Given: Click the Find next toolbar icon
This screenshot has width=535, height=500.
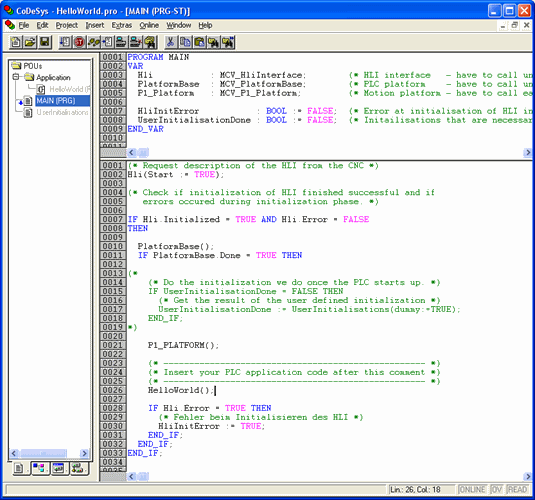Looking at the screenshot, I should [x=228, y=42].
